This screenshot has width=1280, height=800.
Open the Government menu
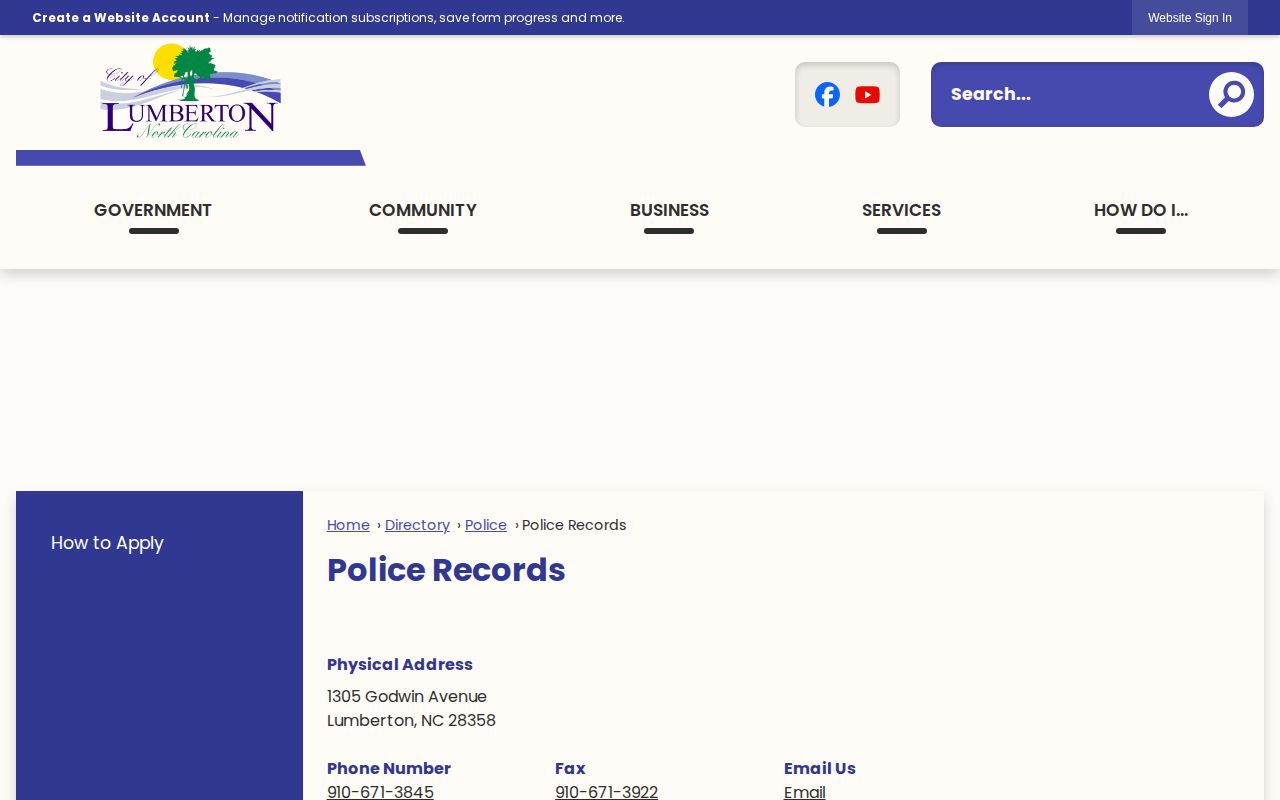pyautogui.click(x=153, y=210)
